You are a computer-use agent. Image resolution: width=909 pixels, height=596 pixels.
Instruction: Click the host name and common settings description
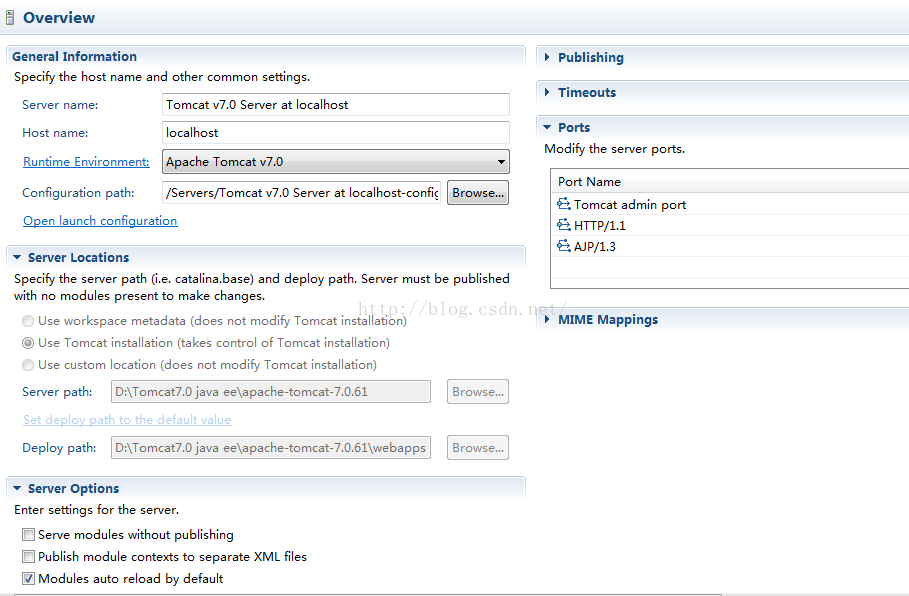click(162, 77)
